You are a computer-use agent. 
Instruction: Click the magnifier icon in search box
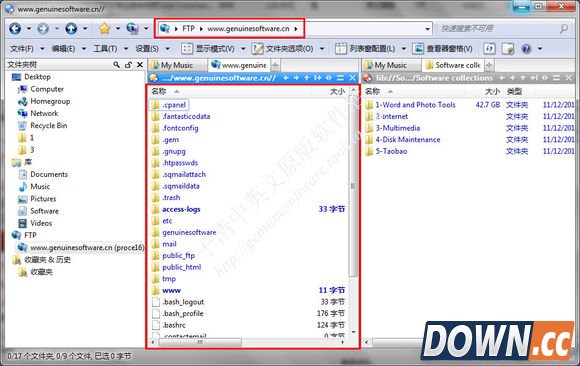point(564,28)
